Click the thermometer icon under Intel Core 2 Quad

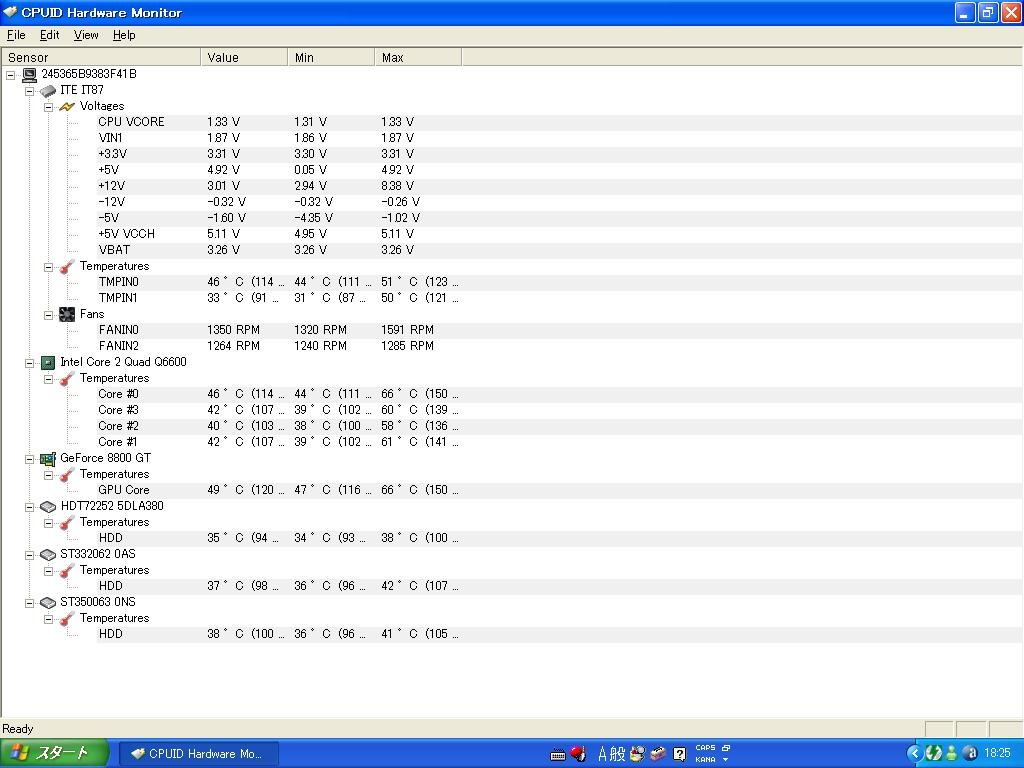pos(67,379)
